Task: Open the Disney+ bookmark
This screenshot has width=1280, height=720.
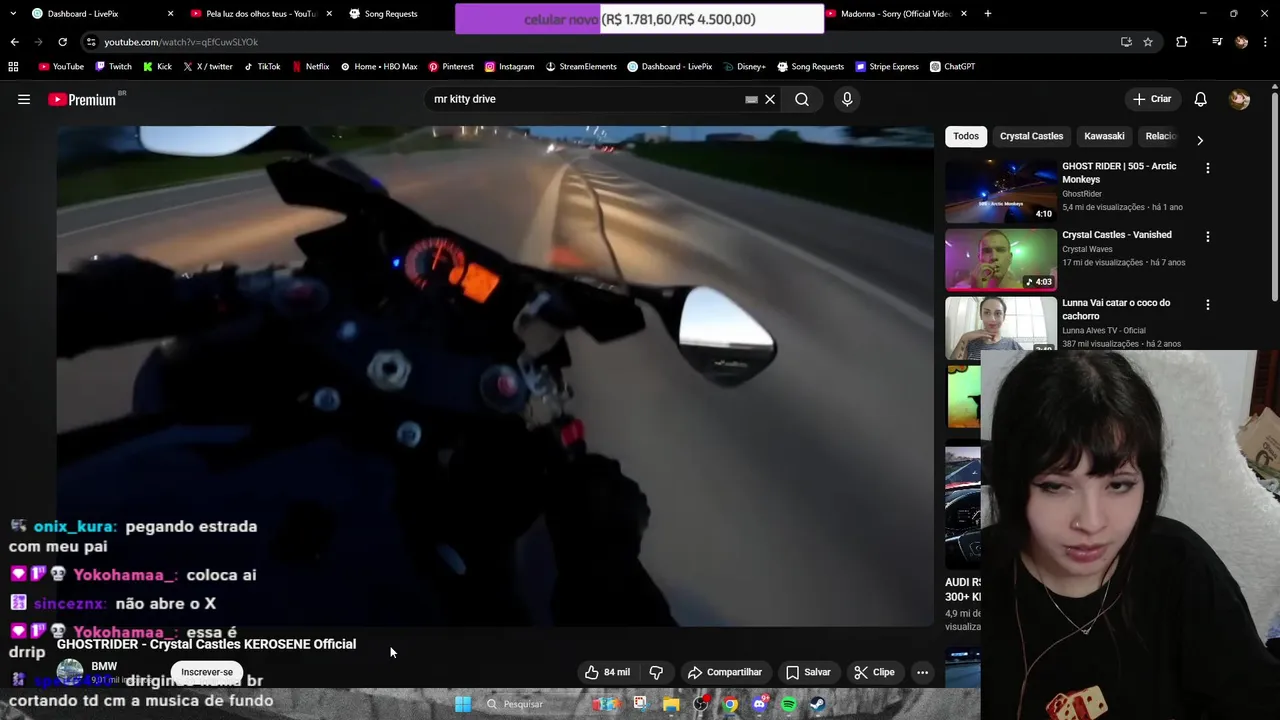Action: point(743,67)
